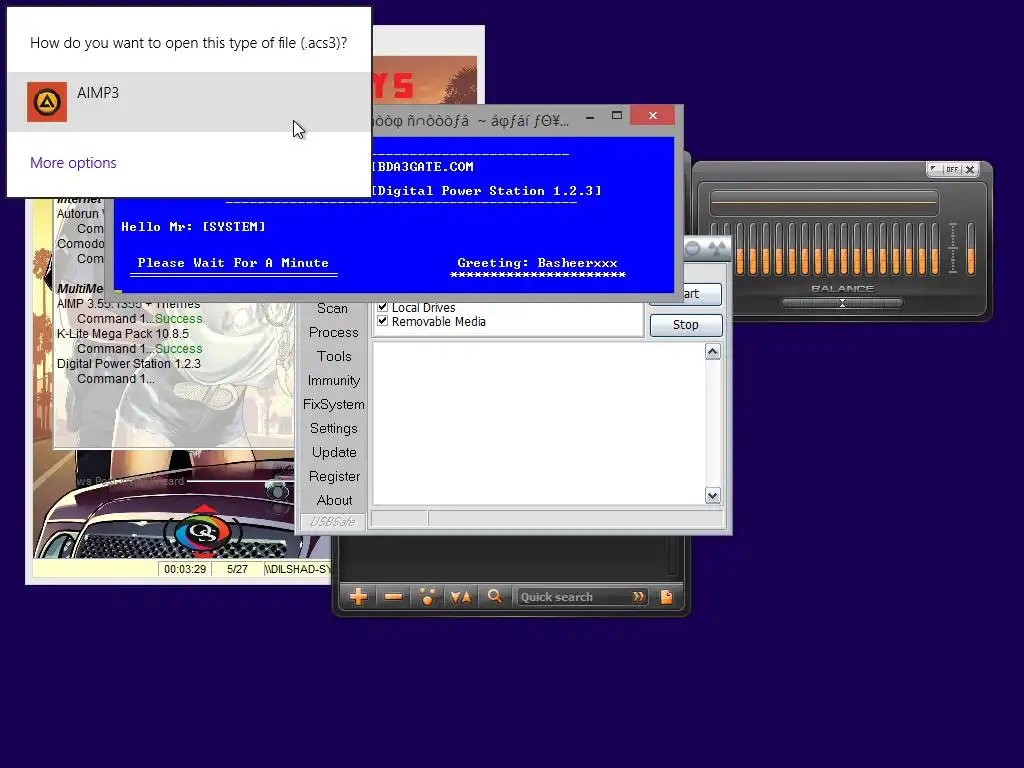Screen dimensions: 1024x768
Task: Open the More options link
Action: [73, 163]
